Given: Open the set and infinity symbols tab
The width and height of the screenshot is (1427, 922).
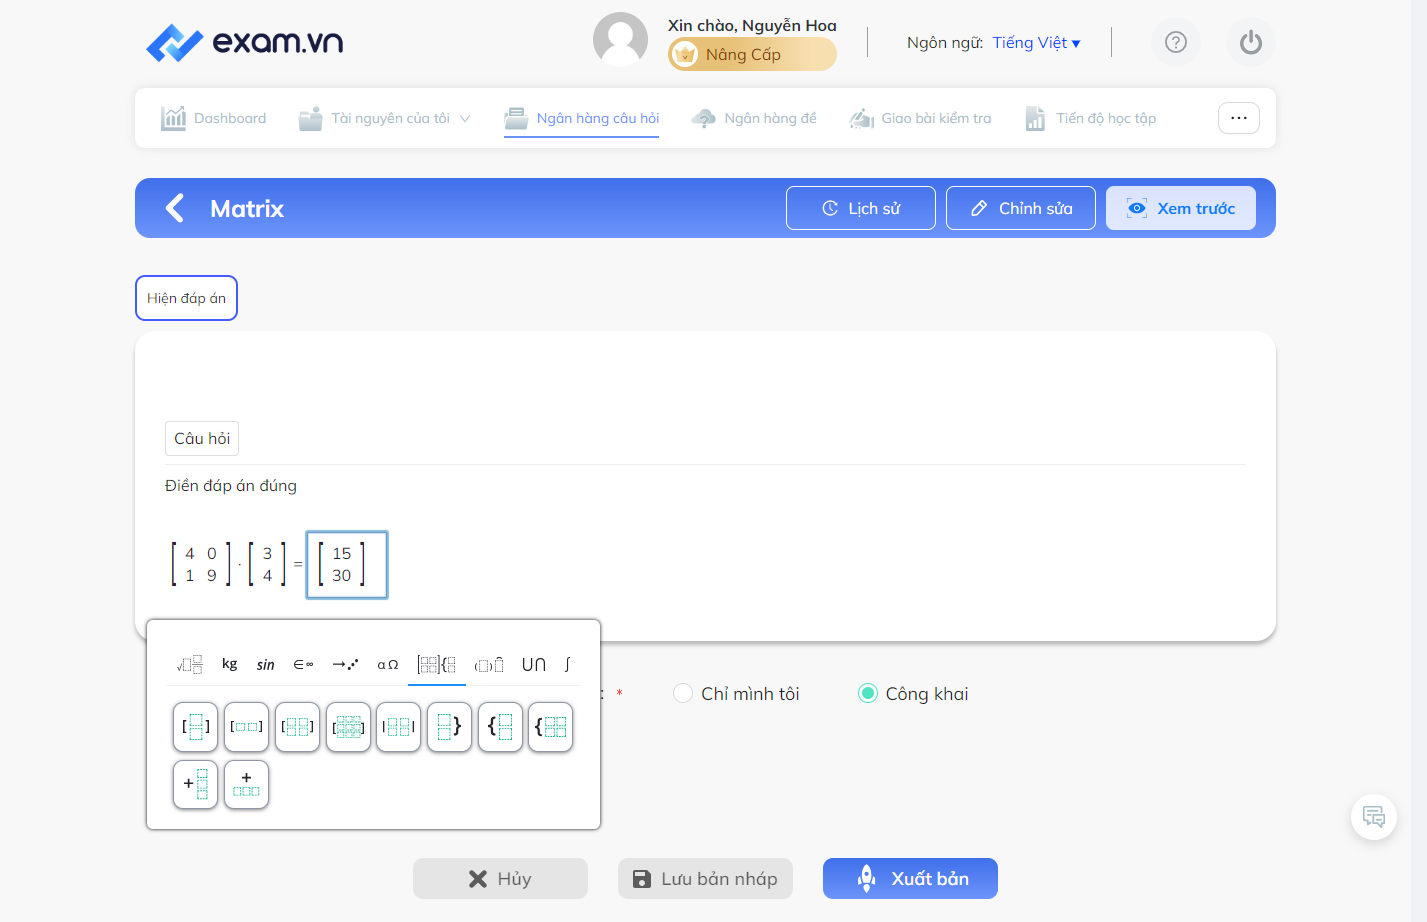Looking at the screenshot, I should [303, 664].
